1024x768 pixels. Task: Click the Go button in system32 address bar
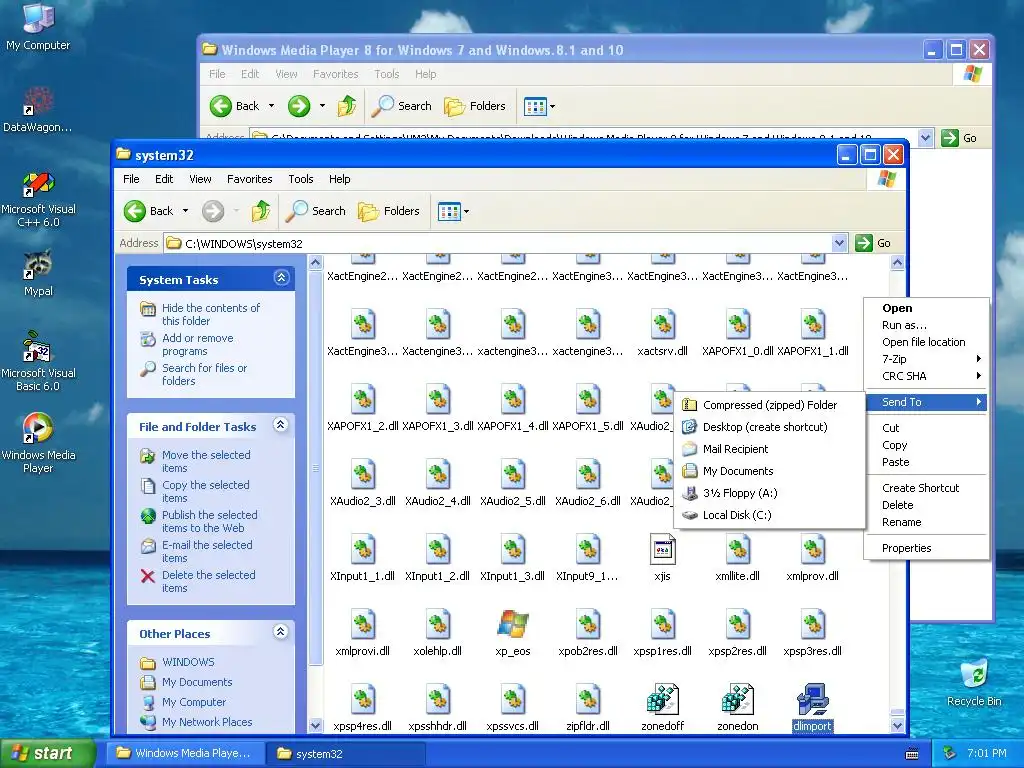click(x=873, y=243)
